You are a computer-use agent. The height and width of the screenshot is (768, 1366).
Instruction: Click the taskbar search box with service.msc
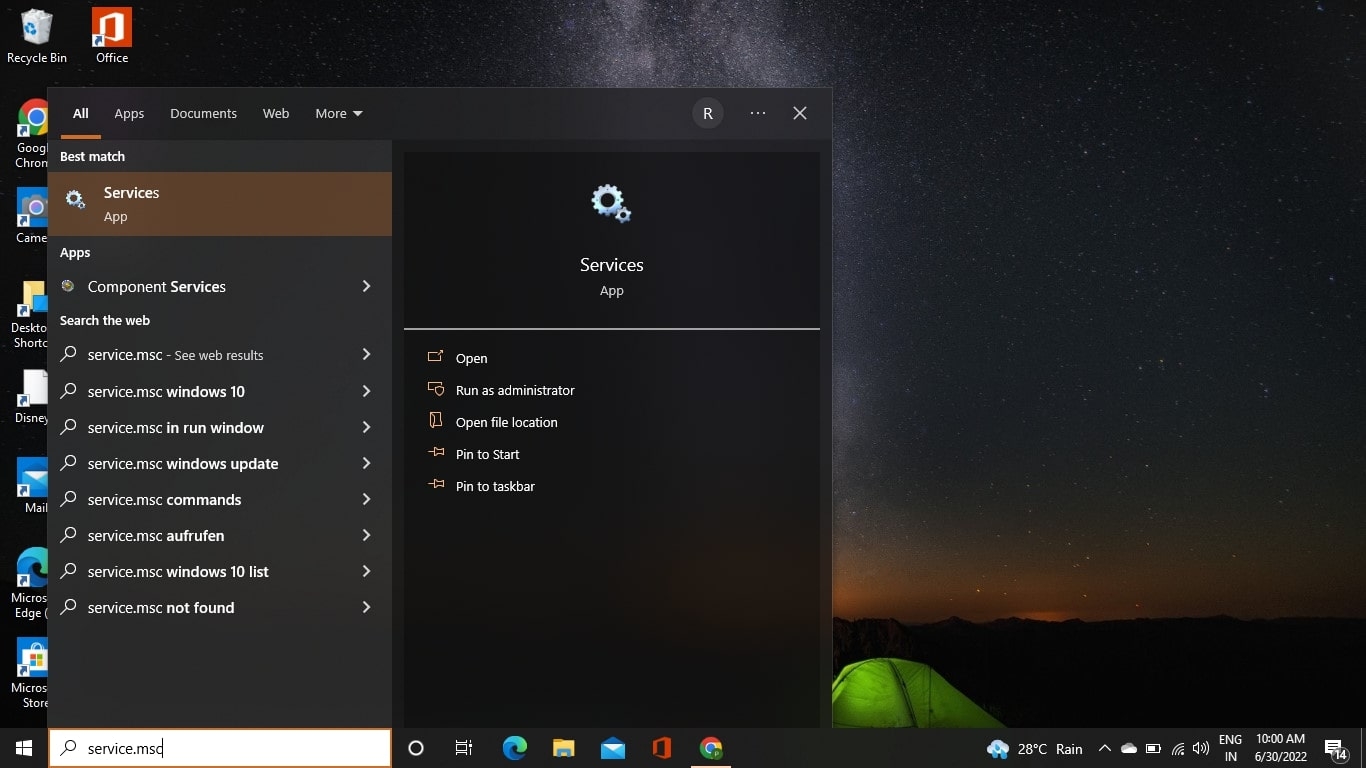tap(220, 748)
